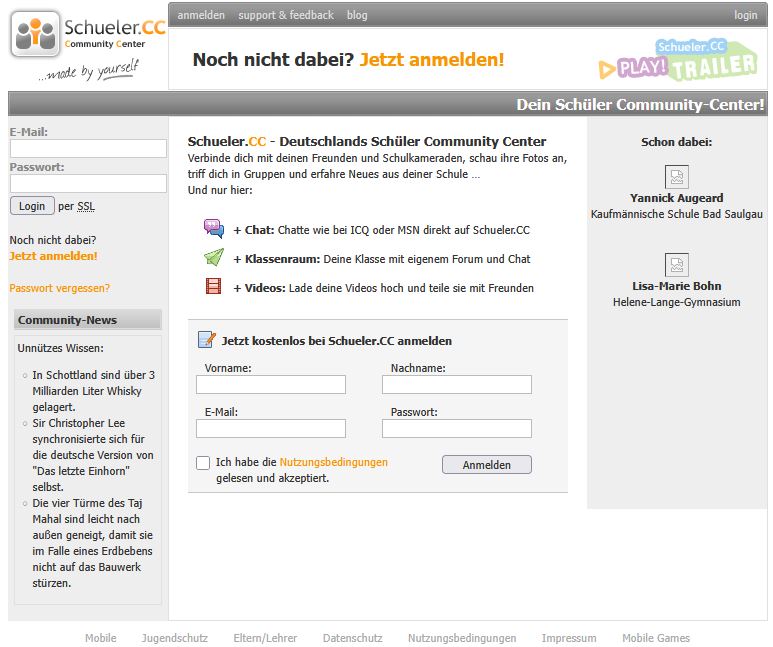Open Nutzungsbedingungen footer link
This screenshot has height=647, width=773.
click(462, 638)
